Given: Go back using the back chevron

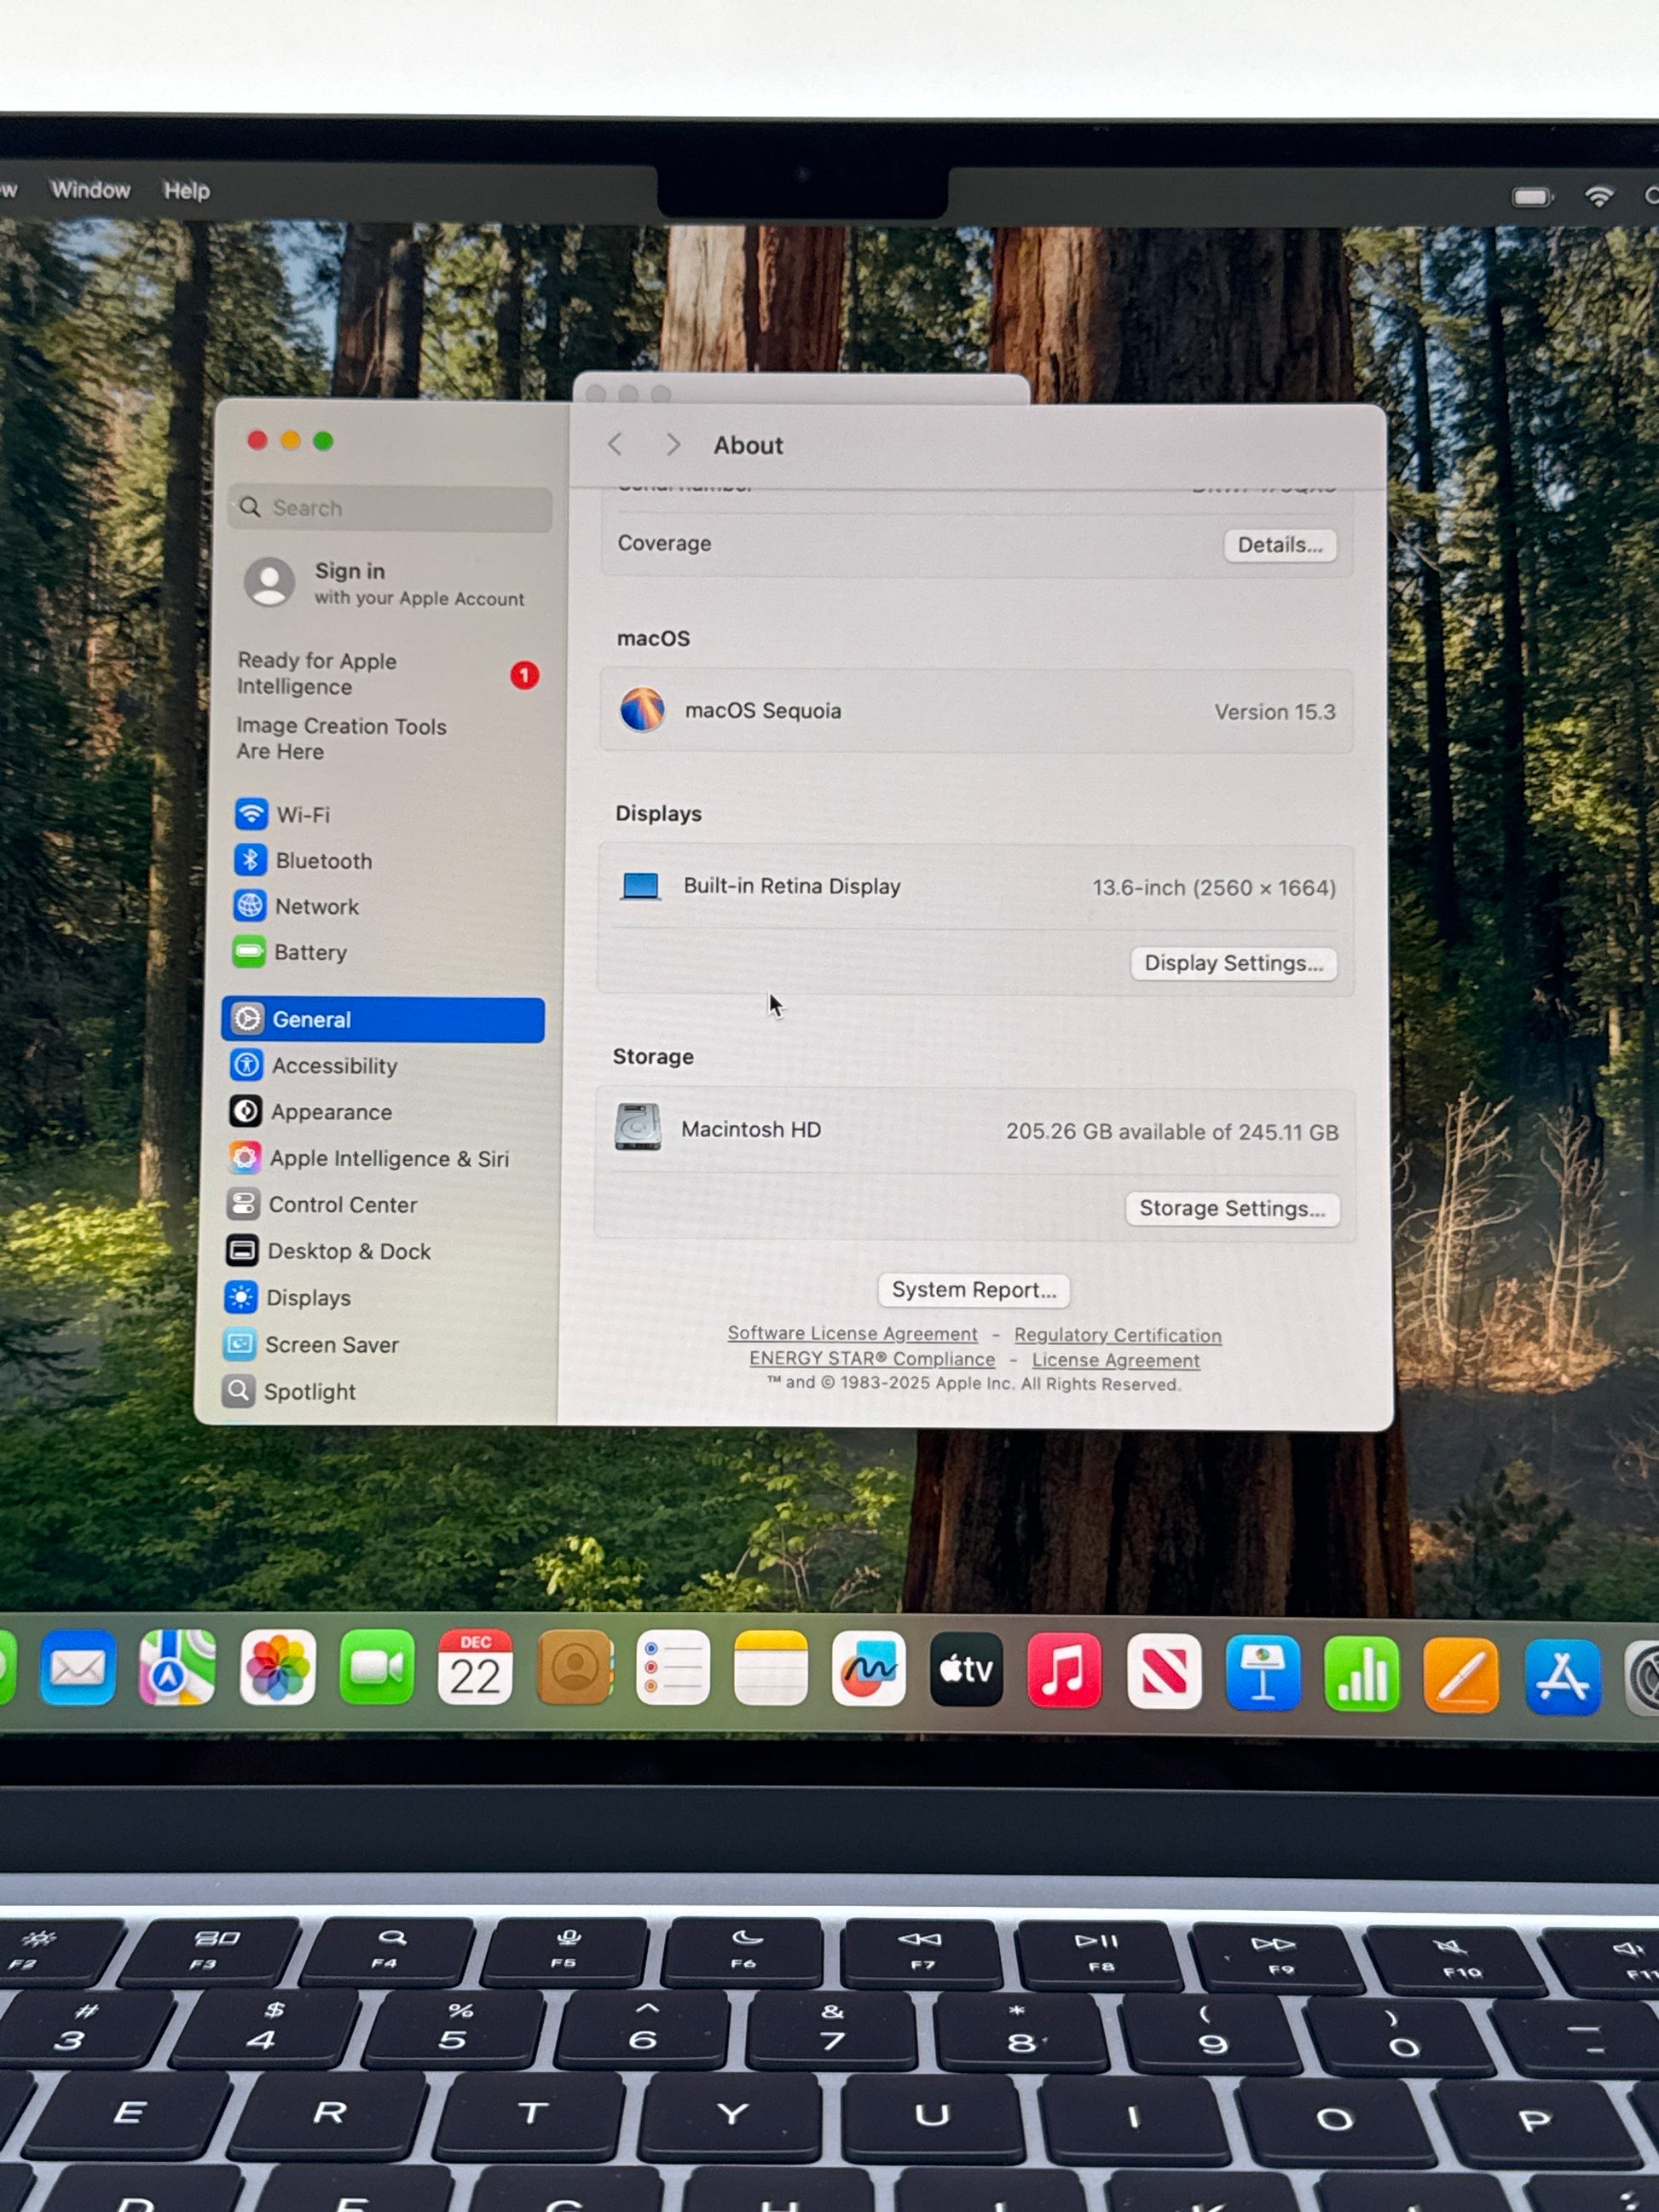Looking at the screenshot, I should (x=616, y=444).
